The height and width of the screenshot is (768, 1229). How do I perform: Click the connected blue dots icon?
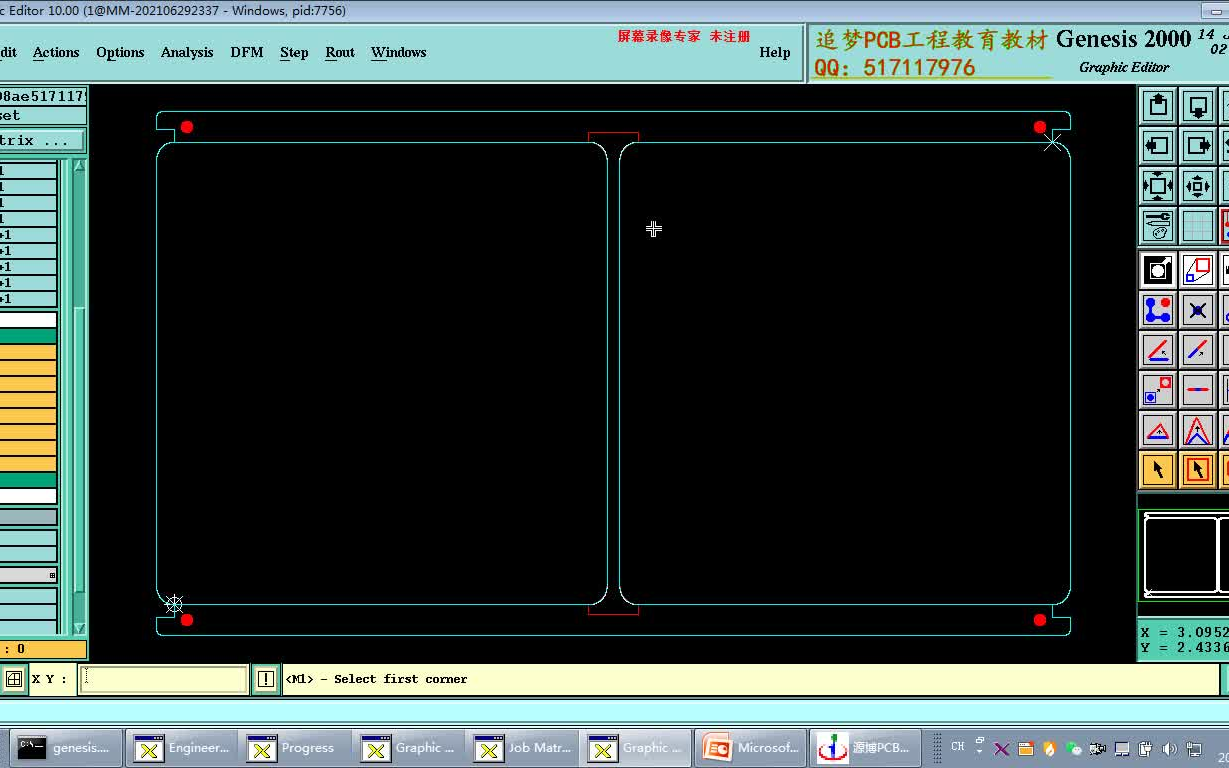[1157, 309]
